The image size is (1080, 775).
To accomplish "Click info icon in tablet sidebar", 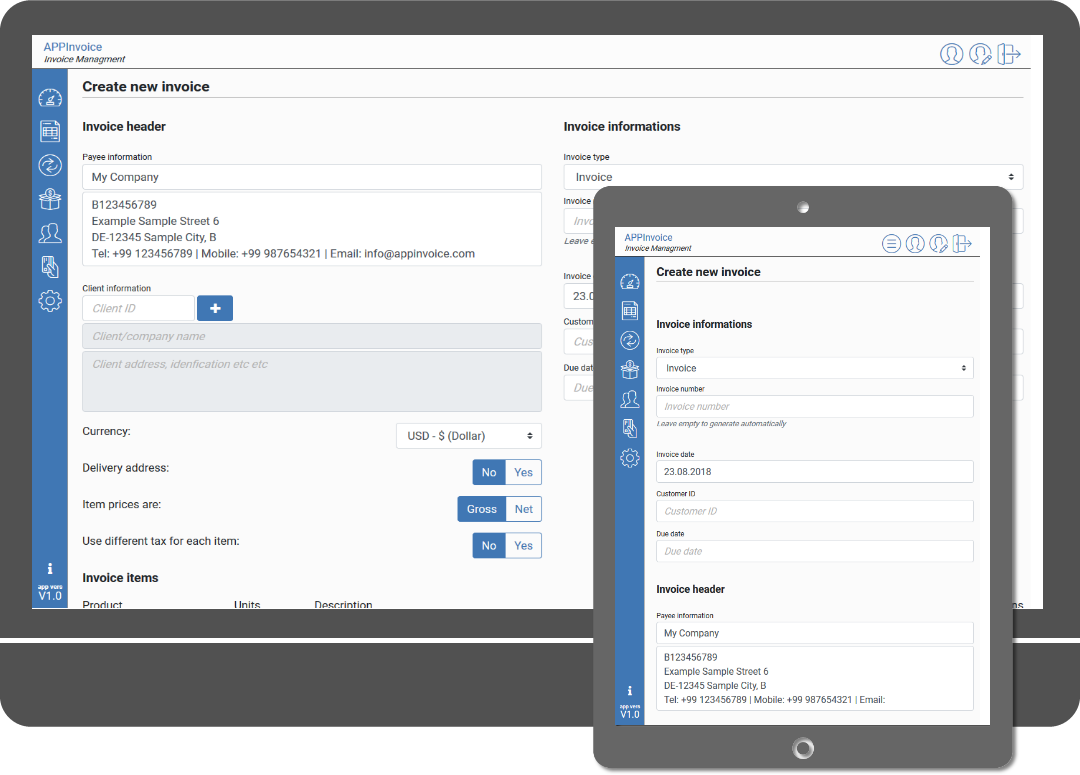I will click(x=630, y=690).
